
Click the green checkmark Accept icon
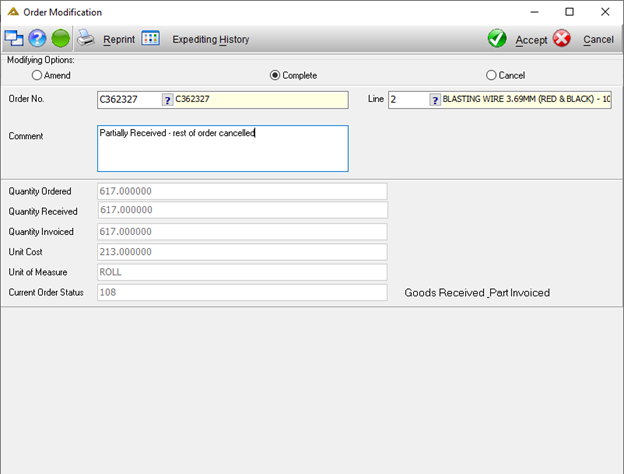point(497,39)
